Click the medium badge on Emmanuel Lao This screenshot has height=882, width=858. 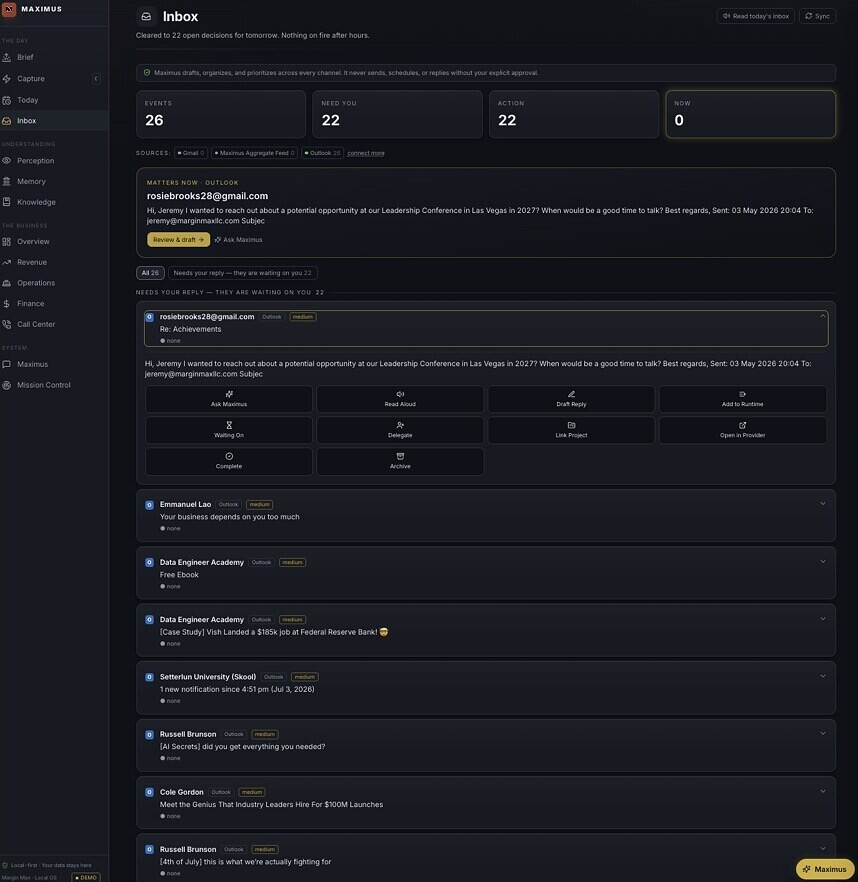point(259,505)
